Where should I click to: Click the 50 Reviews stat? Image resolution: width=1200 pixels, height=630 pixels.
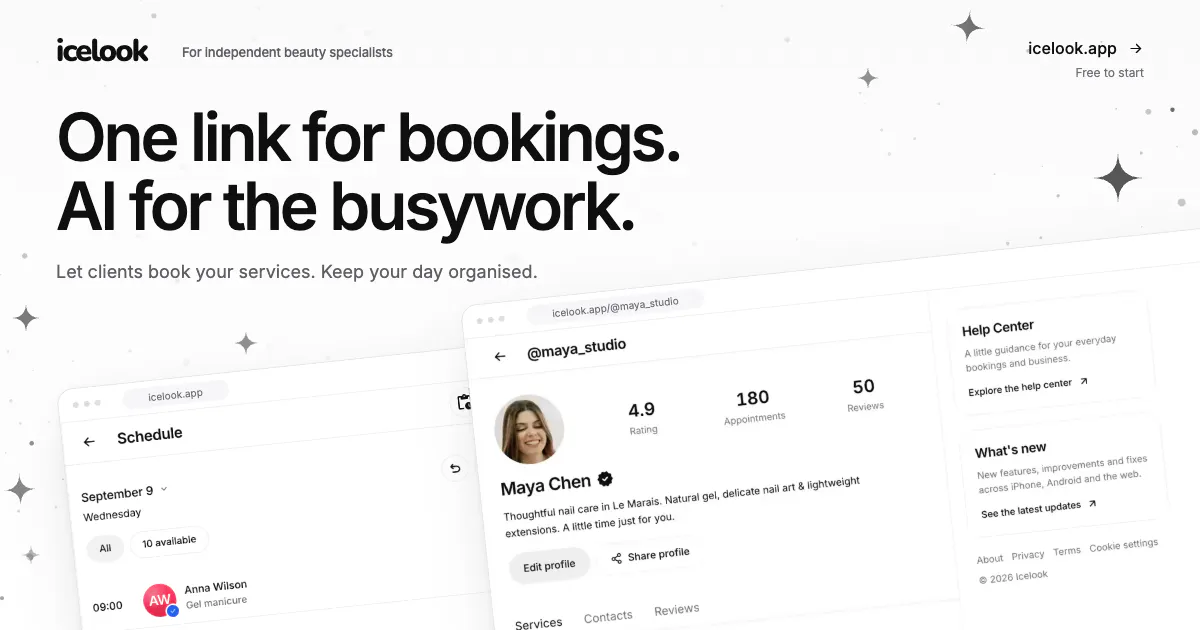coord(865,395)
